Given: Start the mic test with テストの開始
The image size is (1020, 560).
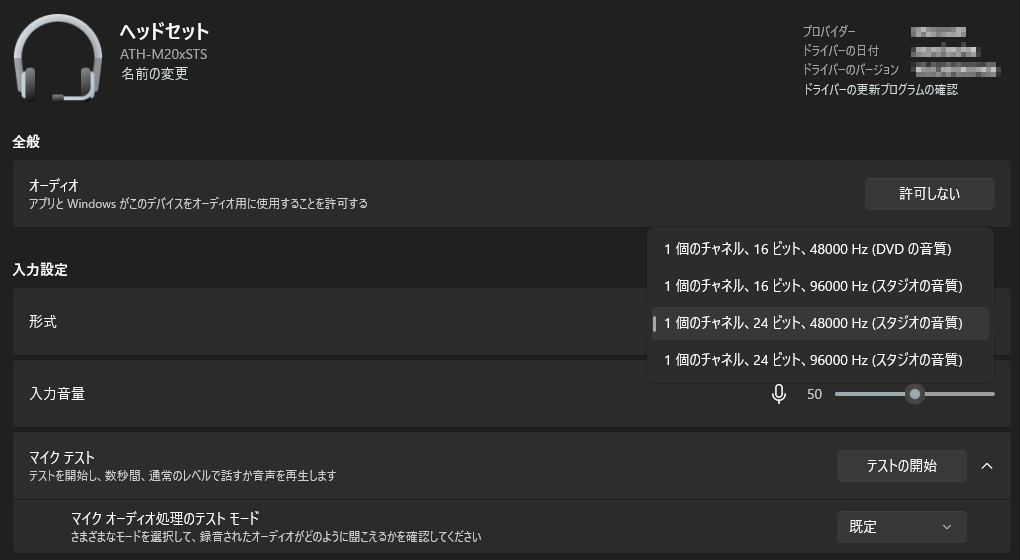Looking at the screenshot, I should tap(902, 466).
